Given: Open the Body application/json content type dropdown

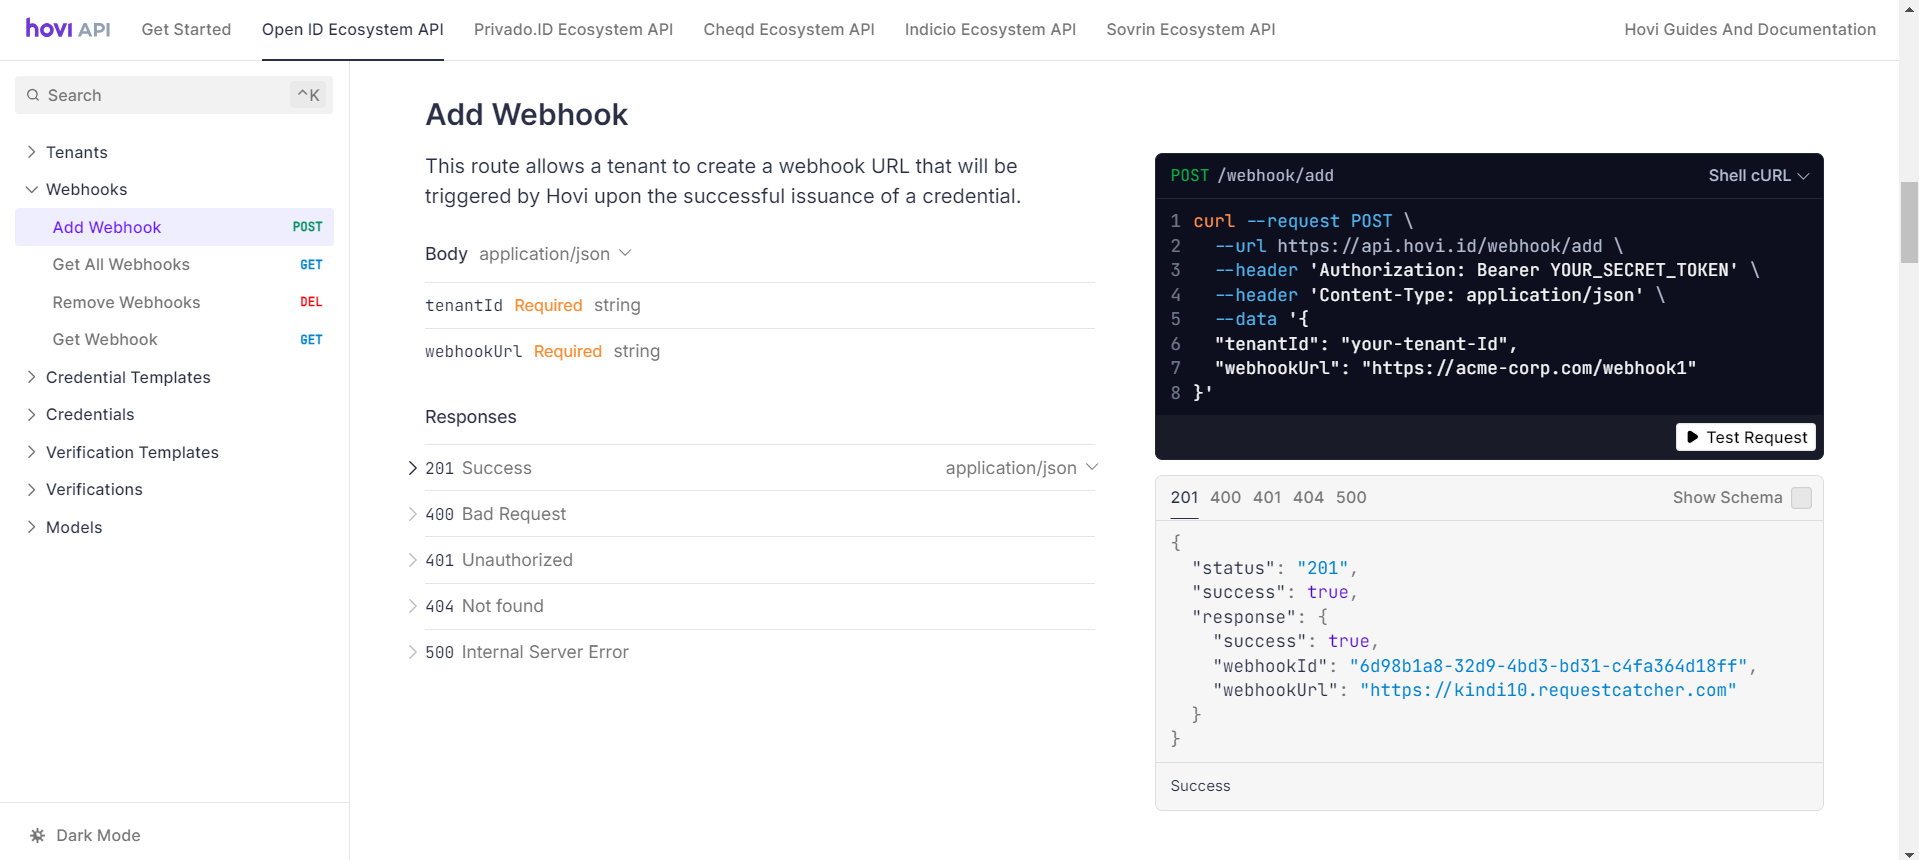Looking at the screenshot, I should 555,254.
